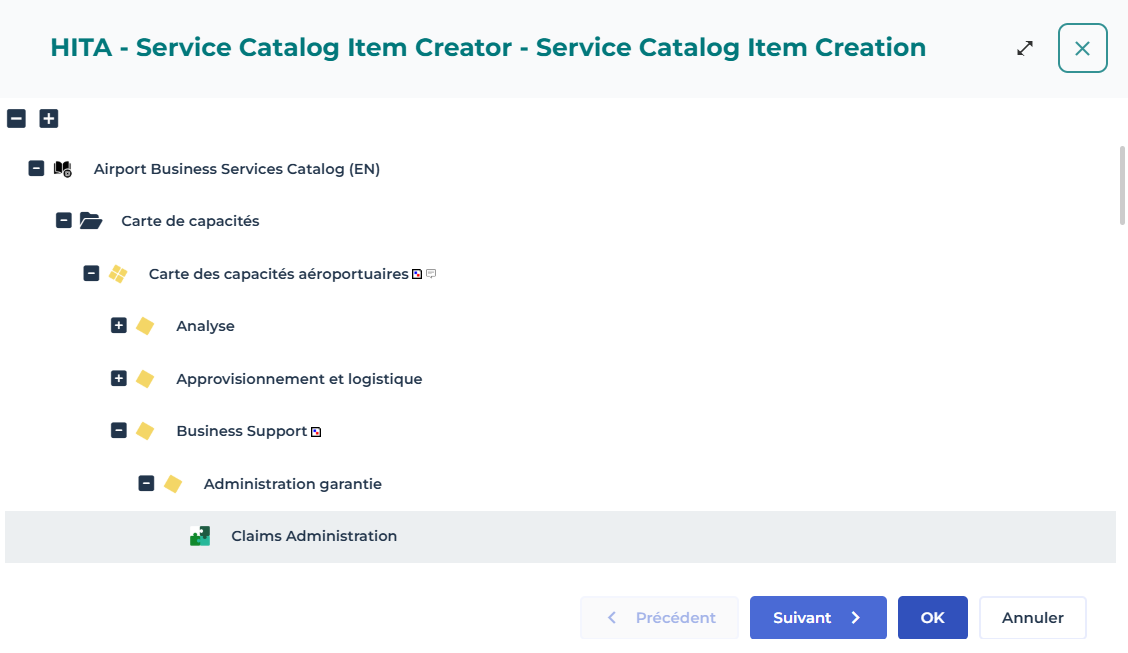Expand the dialog with the fullscreen arrows icon

(1025, 48)
